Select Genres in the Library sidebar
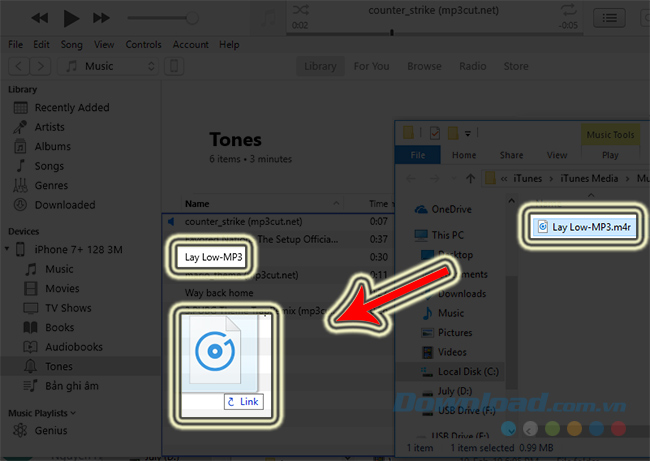This screenshot has width=650, height=461. [51, 185]
